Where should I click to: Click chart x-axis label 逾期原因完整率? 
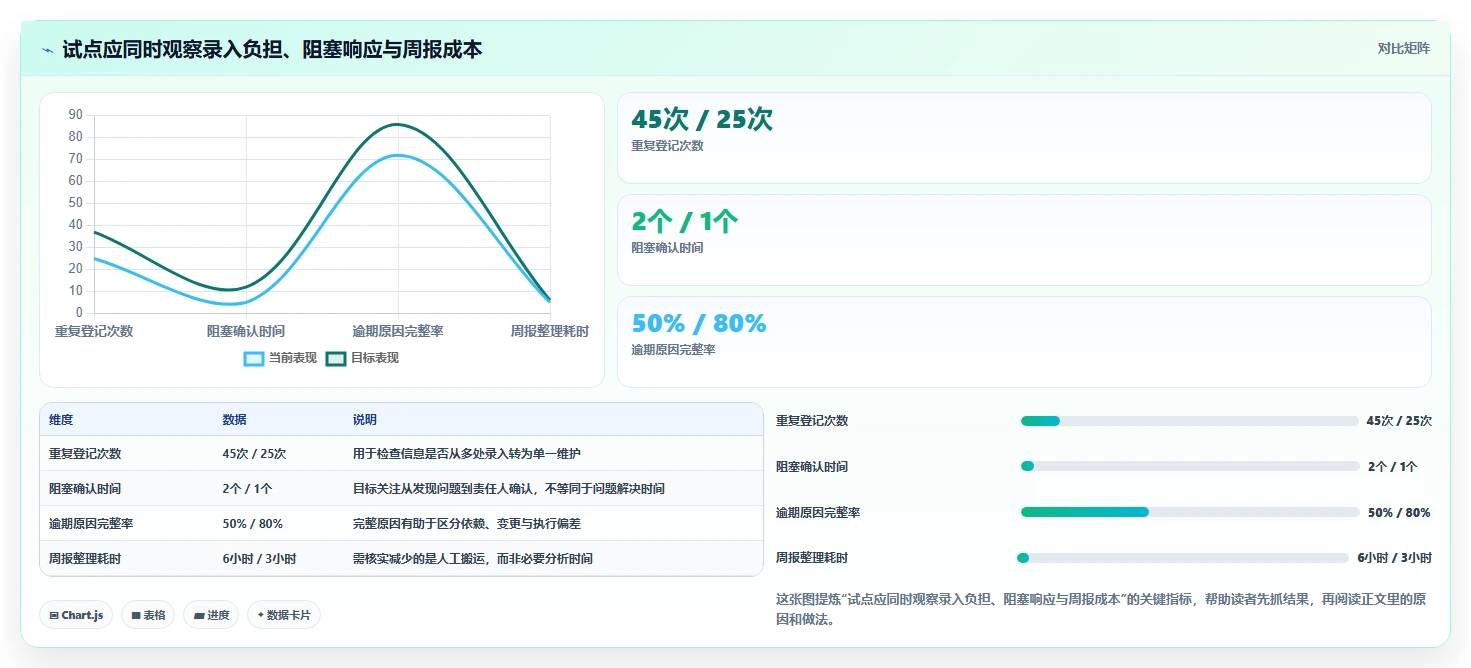tap(398, 331)
